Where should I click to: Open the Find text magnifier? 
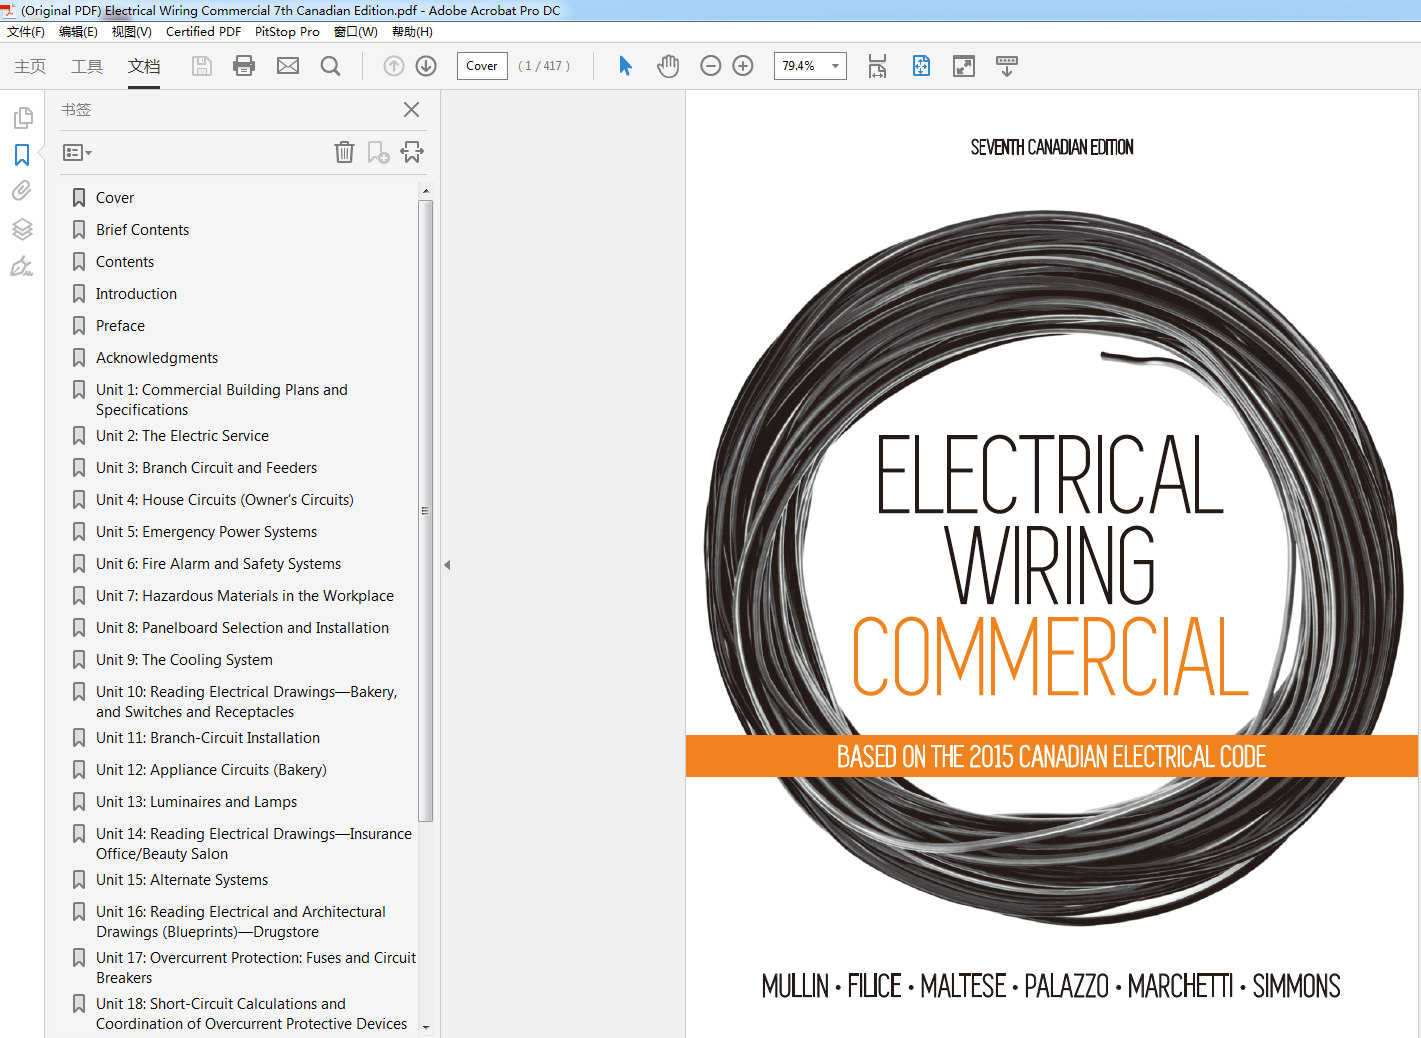[x=330, y=66]
